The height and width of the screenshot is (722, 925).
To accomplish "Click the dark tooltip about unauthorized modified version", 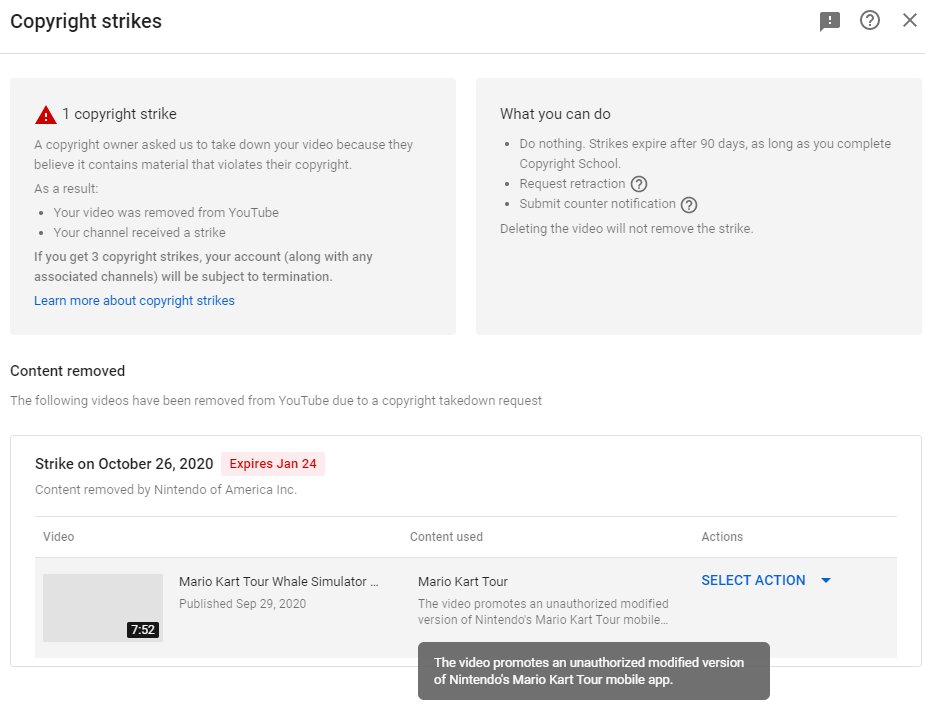I will (x=593, y=671).
